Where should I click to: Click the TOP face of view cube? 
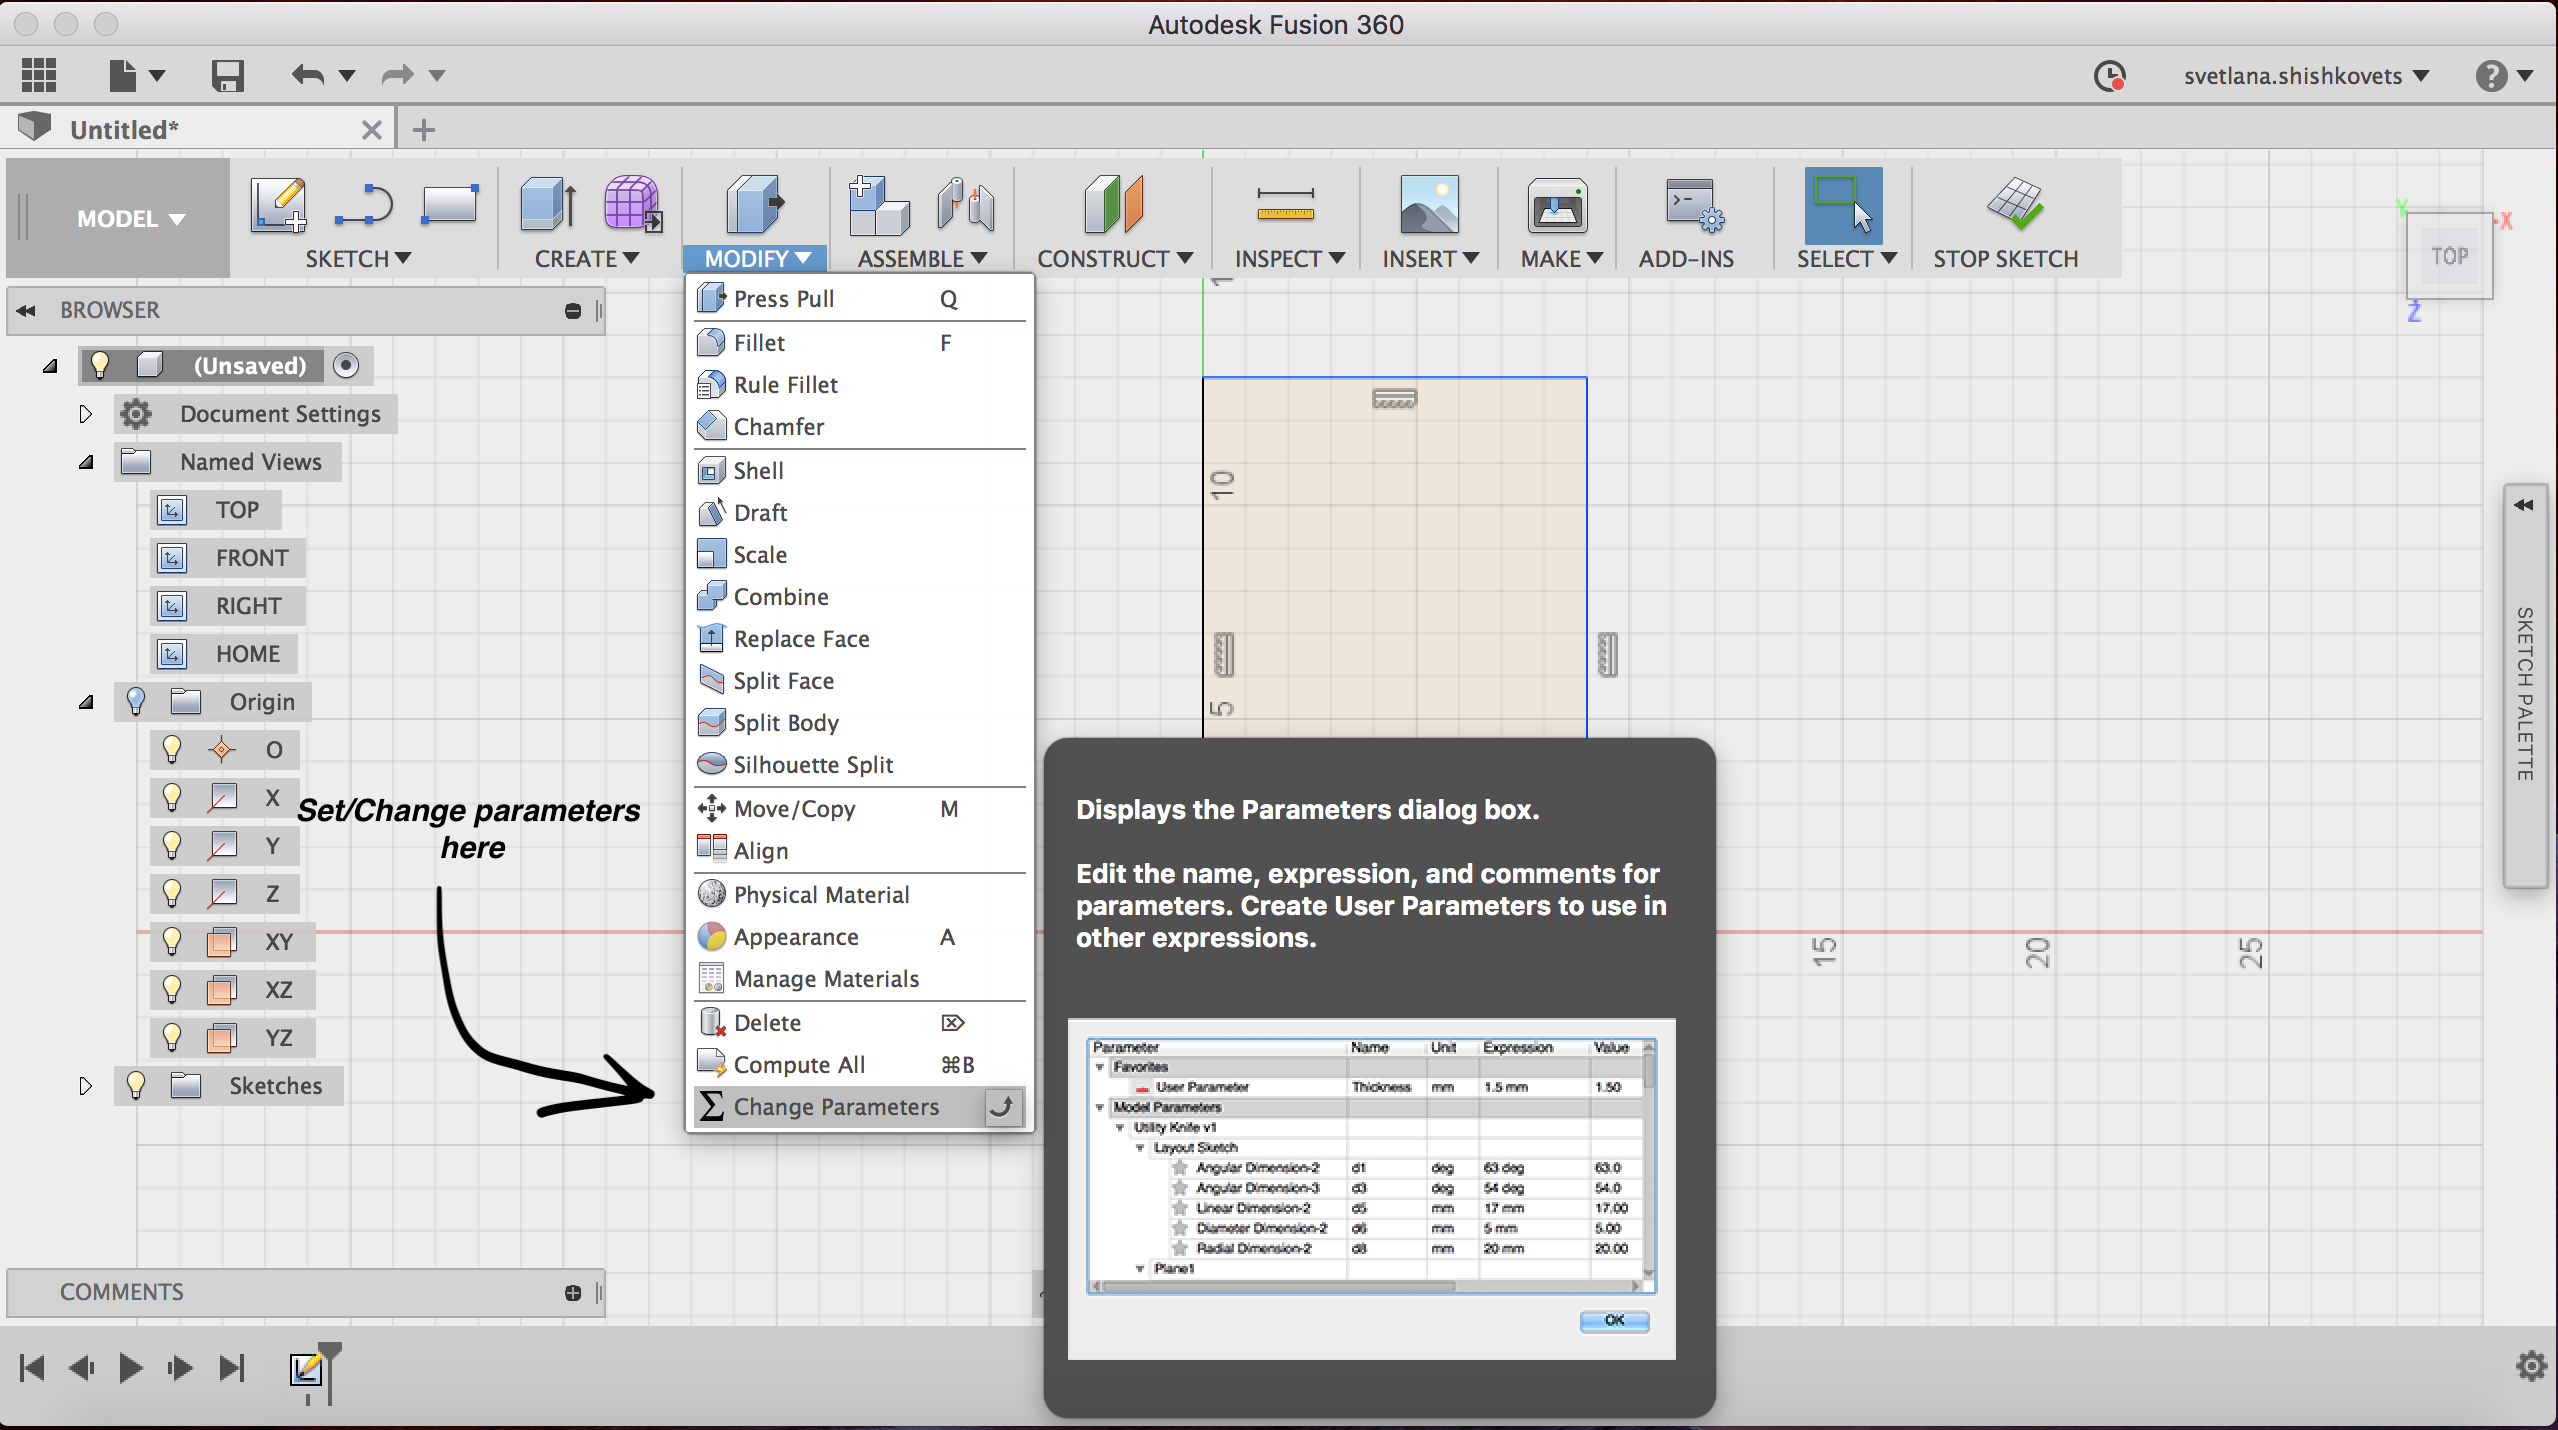(2449, 256)
